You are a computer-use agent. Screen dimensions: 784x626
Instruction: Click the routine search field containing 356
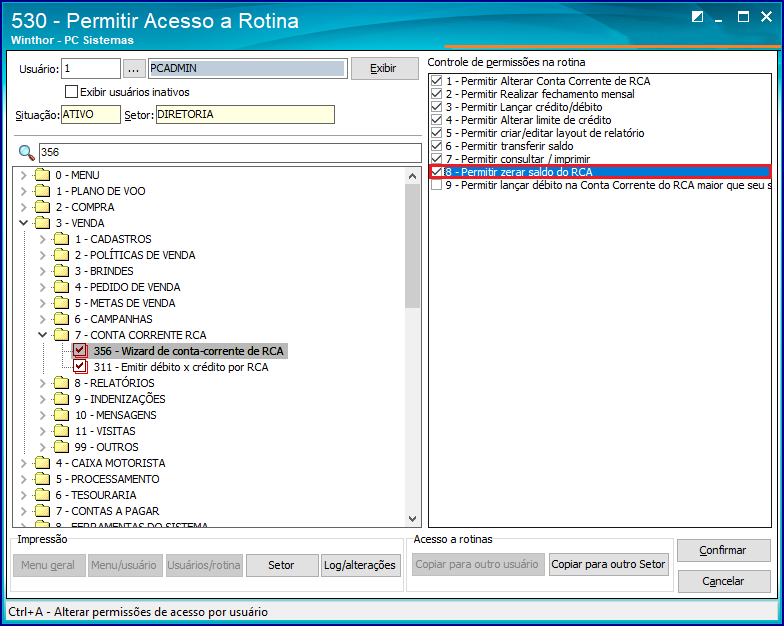pos(230,152)
